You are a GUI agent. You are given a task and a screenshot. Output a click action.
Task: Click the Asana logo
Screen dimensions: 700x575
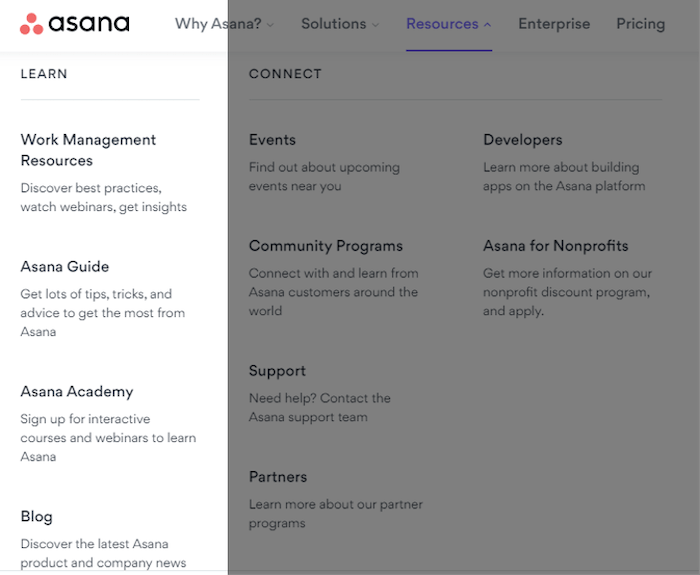pos(74,24)
